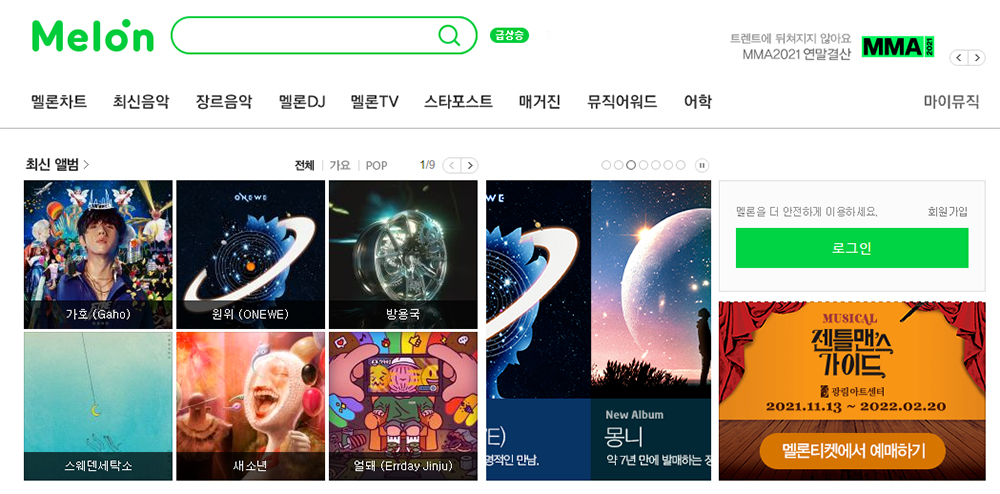
Task: Filter latest albums by 가요
Action: 340,166
